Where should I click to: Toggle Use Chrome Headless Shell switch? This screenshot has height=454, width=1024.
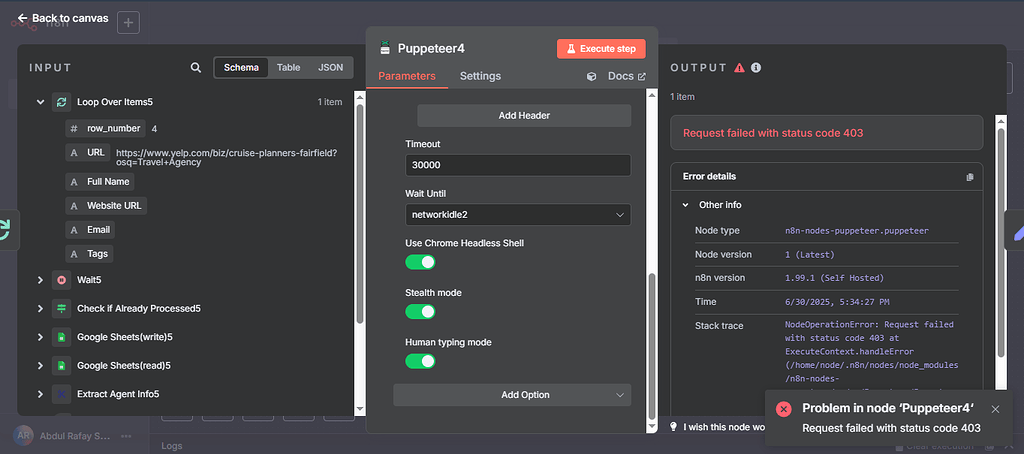coord(420,262)
